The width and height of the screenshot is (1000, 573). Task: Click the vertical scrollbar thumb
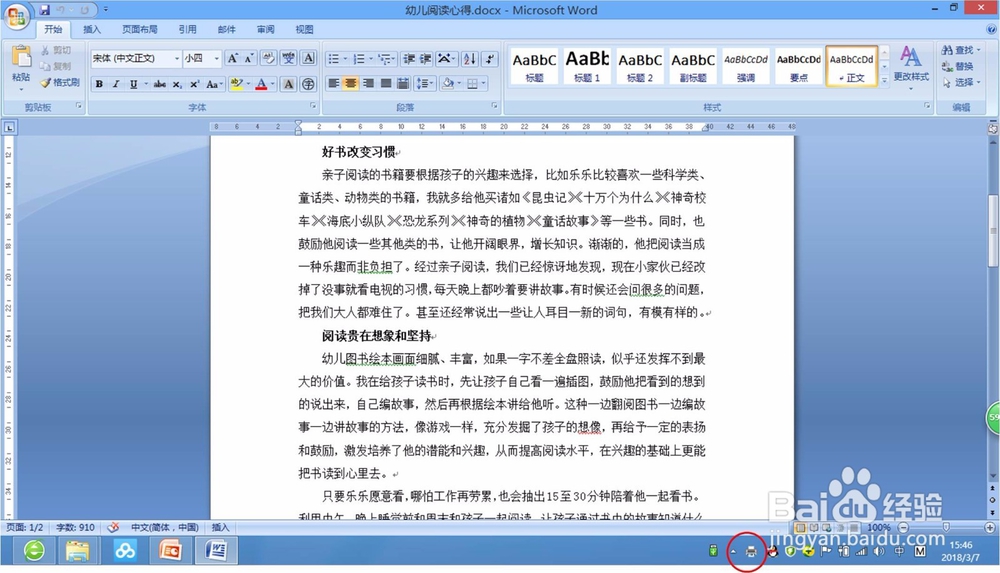993,231
